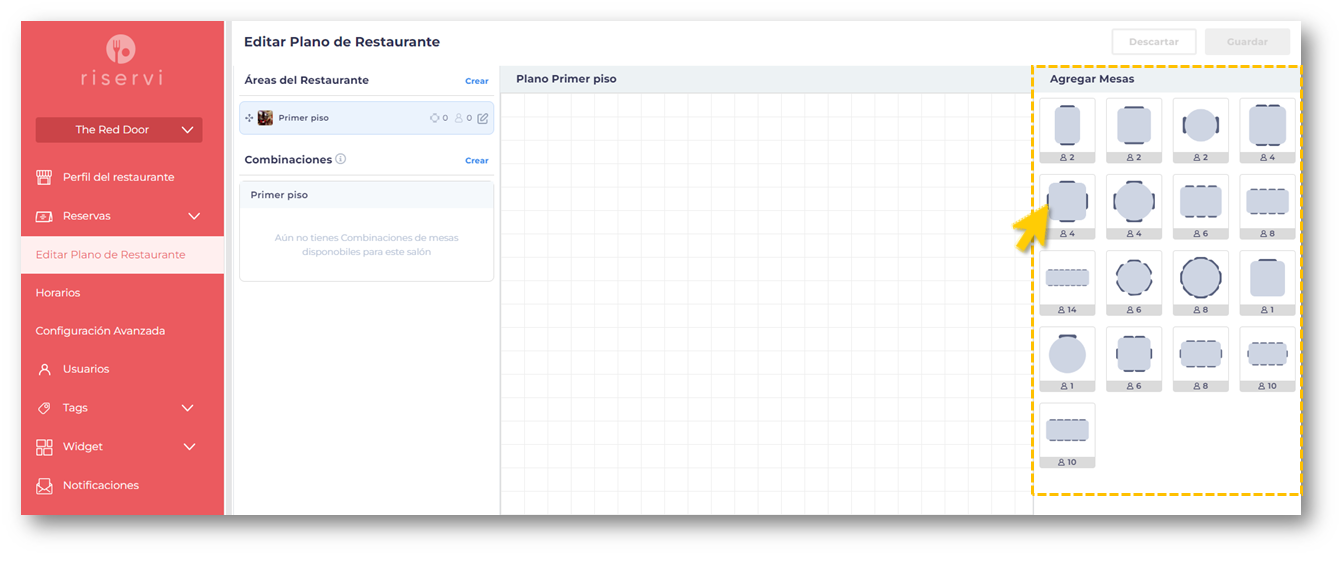The image size is (1343, 565).
Task: Click the Editar Plano de Restaurante page title
Action: click(342, 42)
